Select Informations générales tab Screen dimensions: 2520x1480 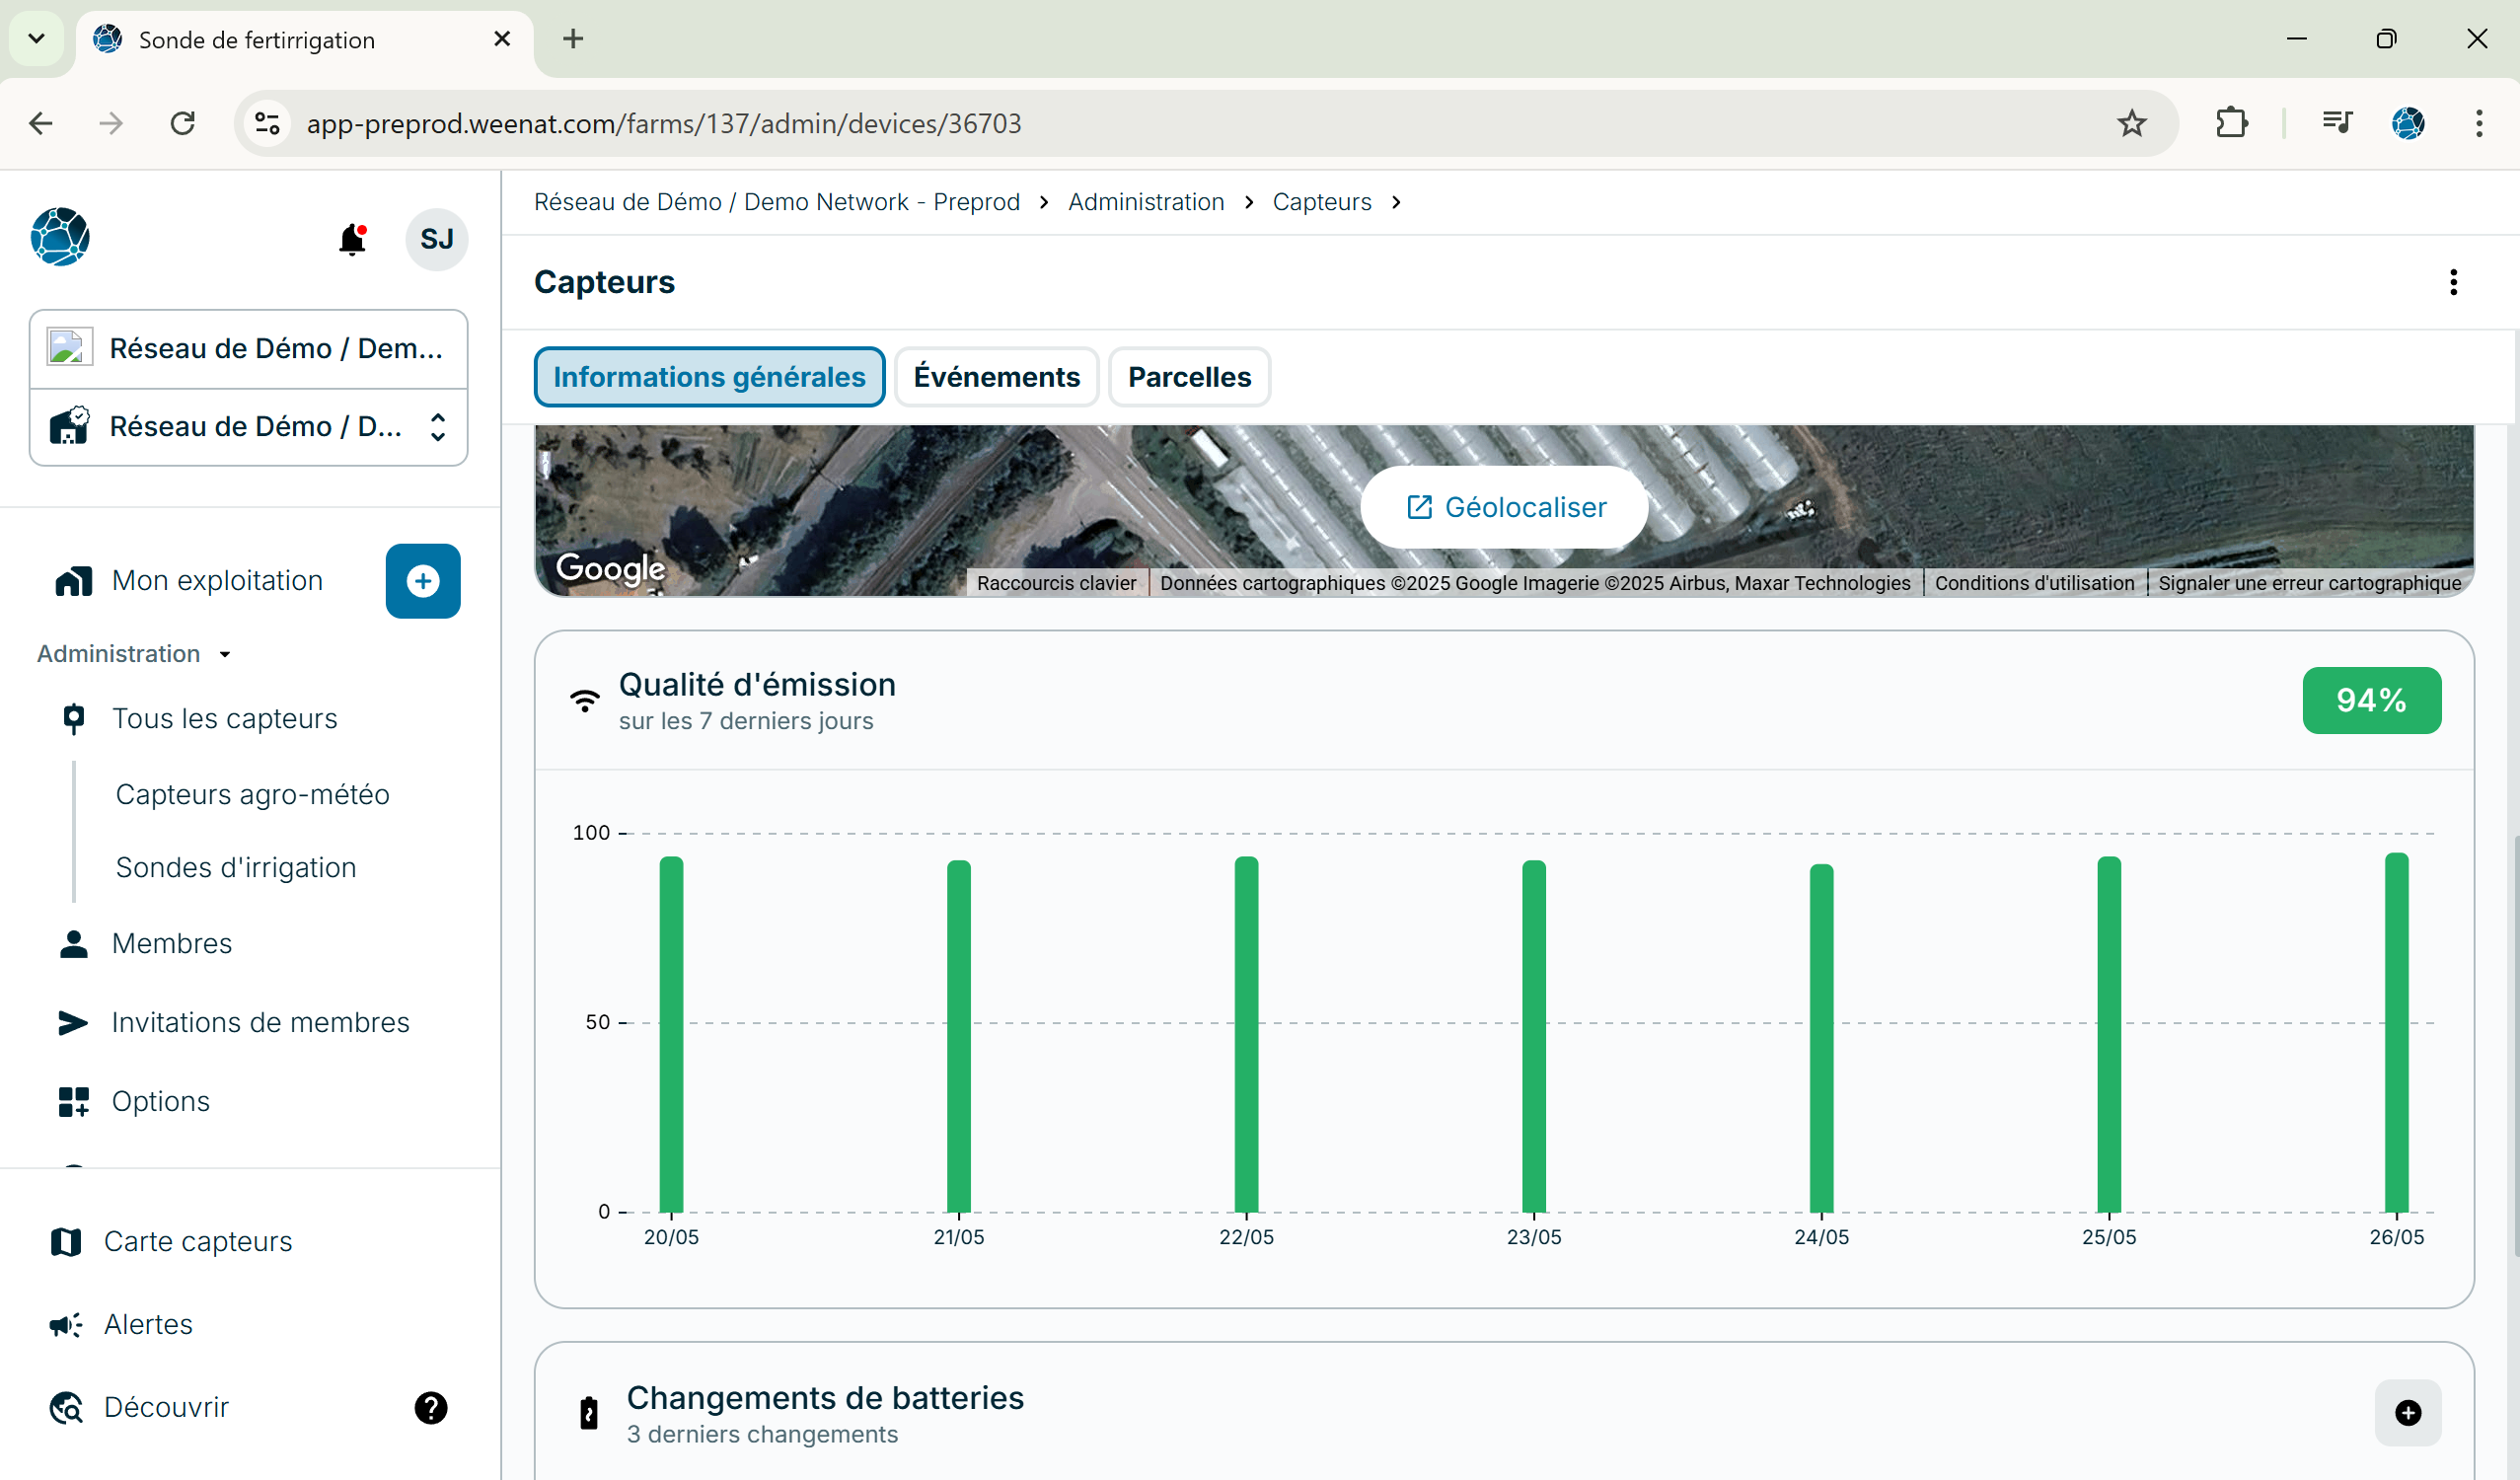(x=709, y=377)
